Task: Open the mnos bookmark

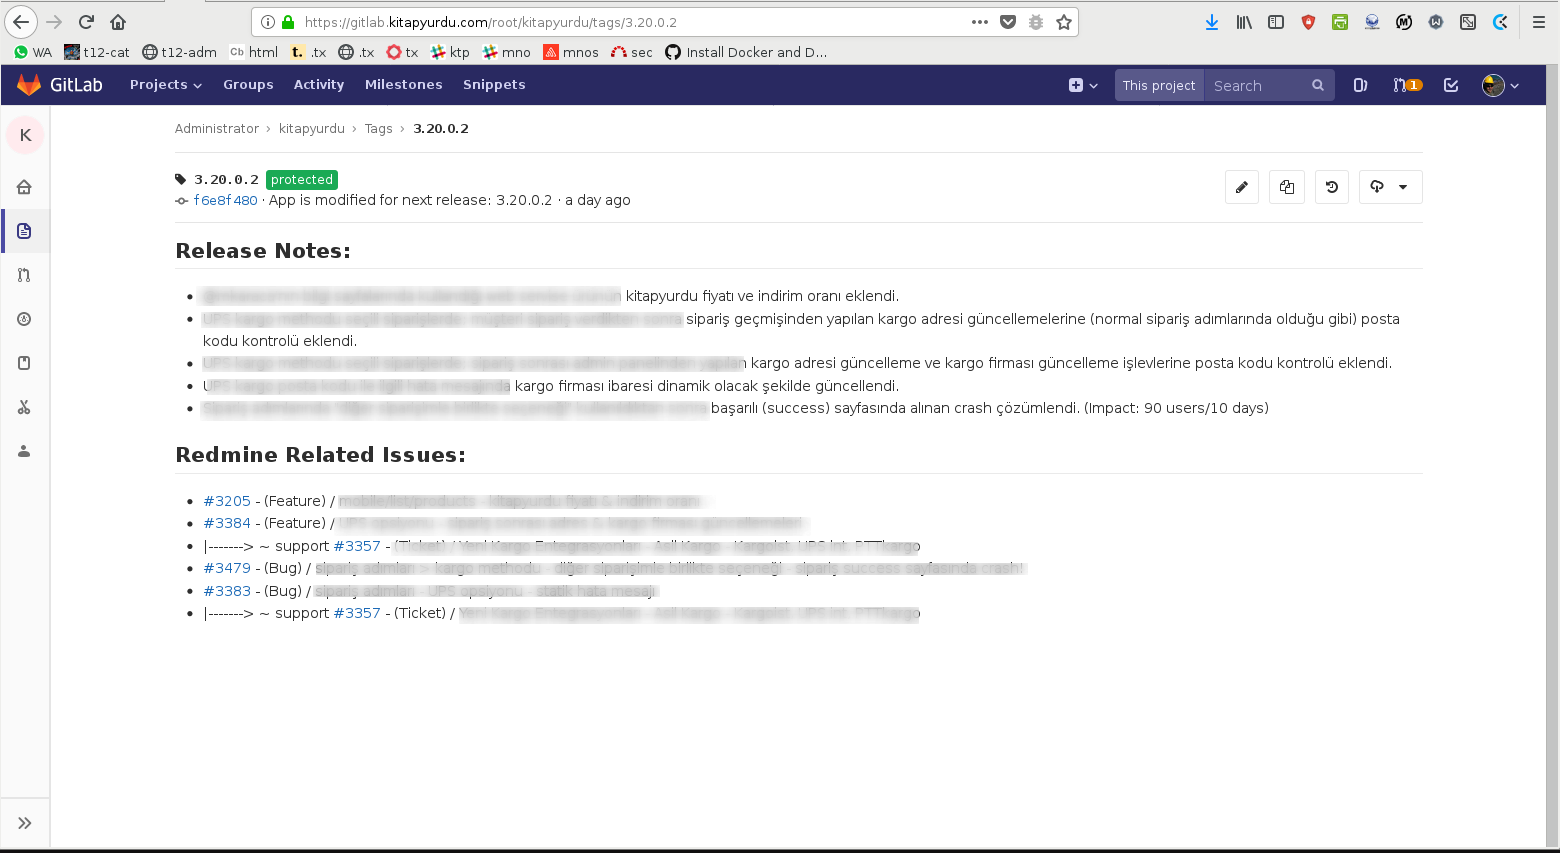Action: tap(571, 52)
